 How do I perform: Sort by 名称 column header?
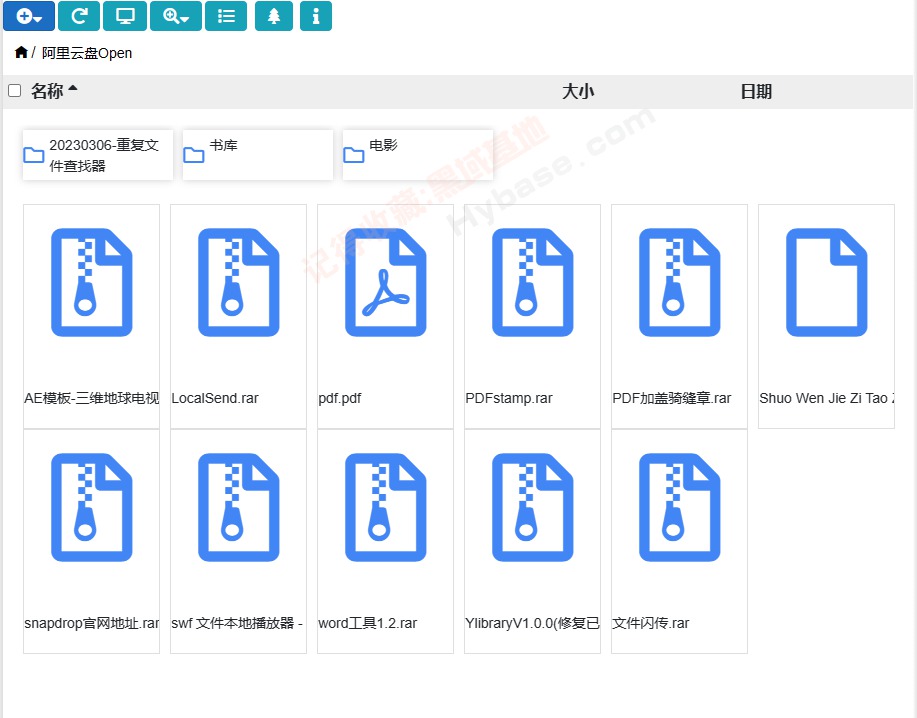tap(47, 91)
